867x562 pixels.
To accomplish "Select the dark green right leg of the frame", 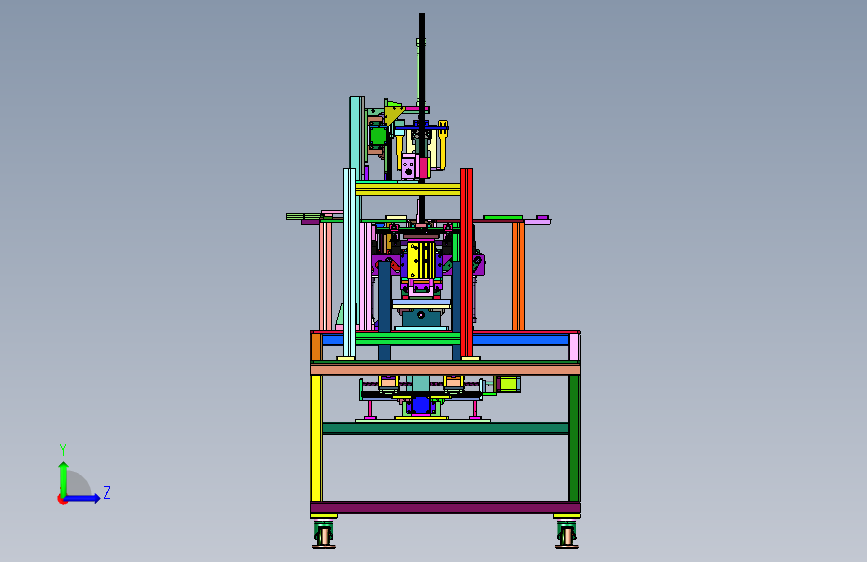I will (x=574, y=438).
